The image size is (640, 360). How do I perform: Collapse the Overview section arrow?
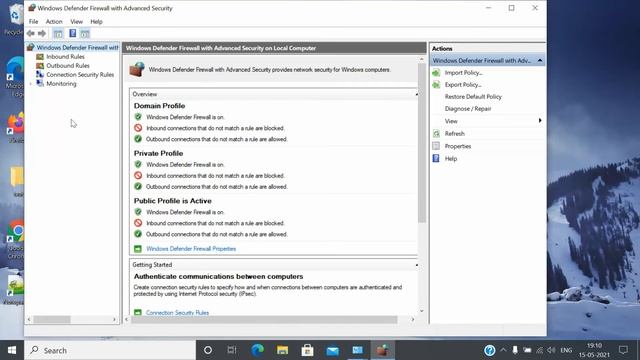(x=416, y=94)
